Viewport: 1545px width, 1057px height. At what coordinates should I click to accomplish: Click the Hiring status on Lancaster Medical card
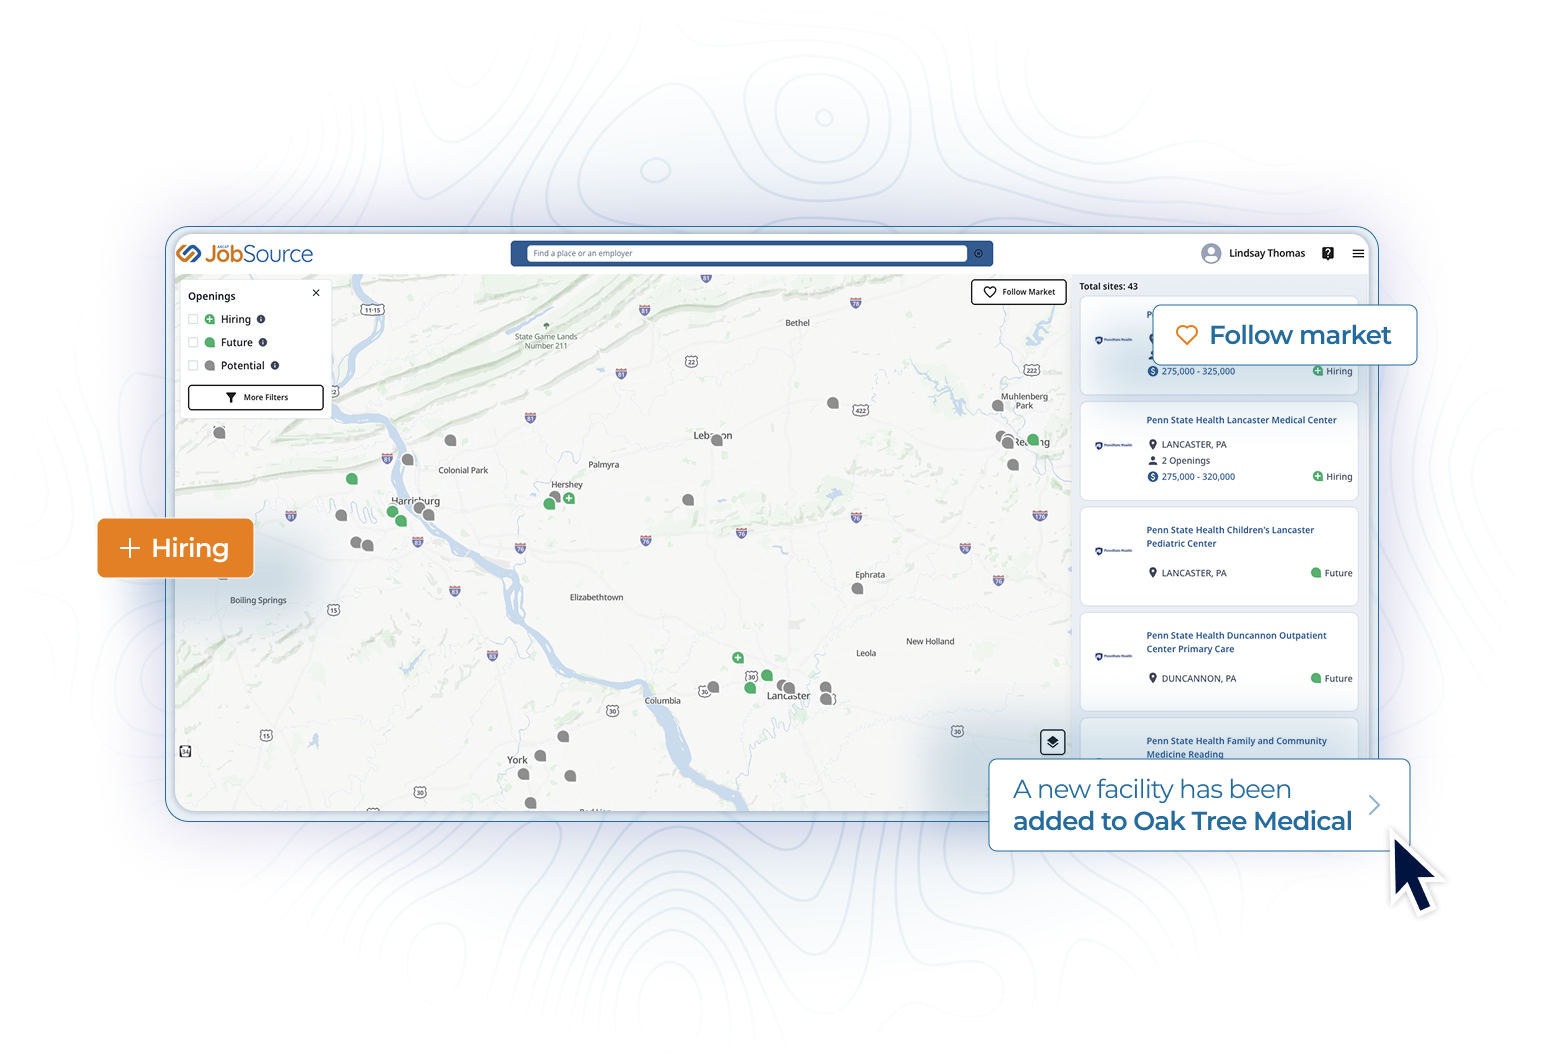(x=1332, y=477)
